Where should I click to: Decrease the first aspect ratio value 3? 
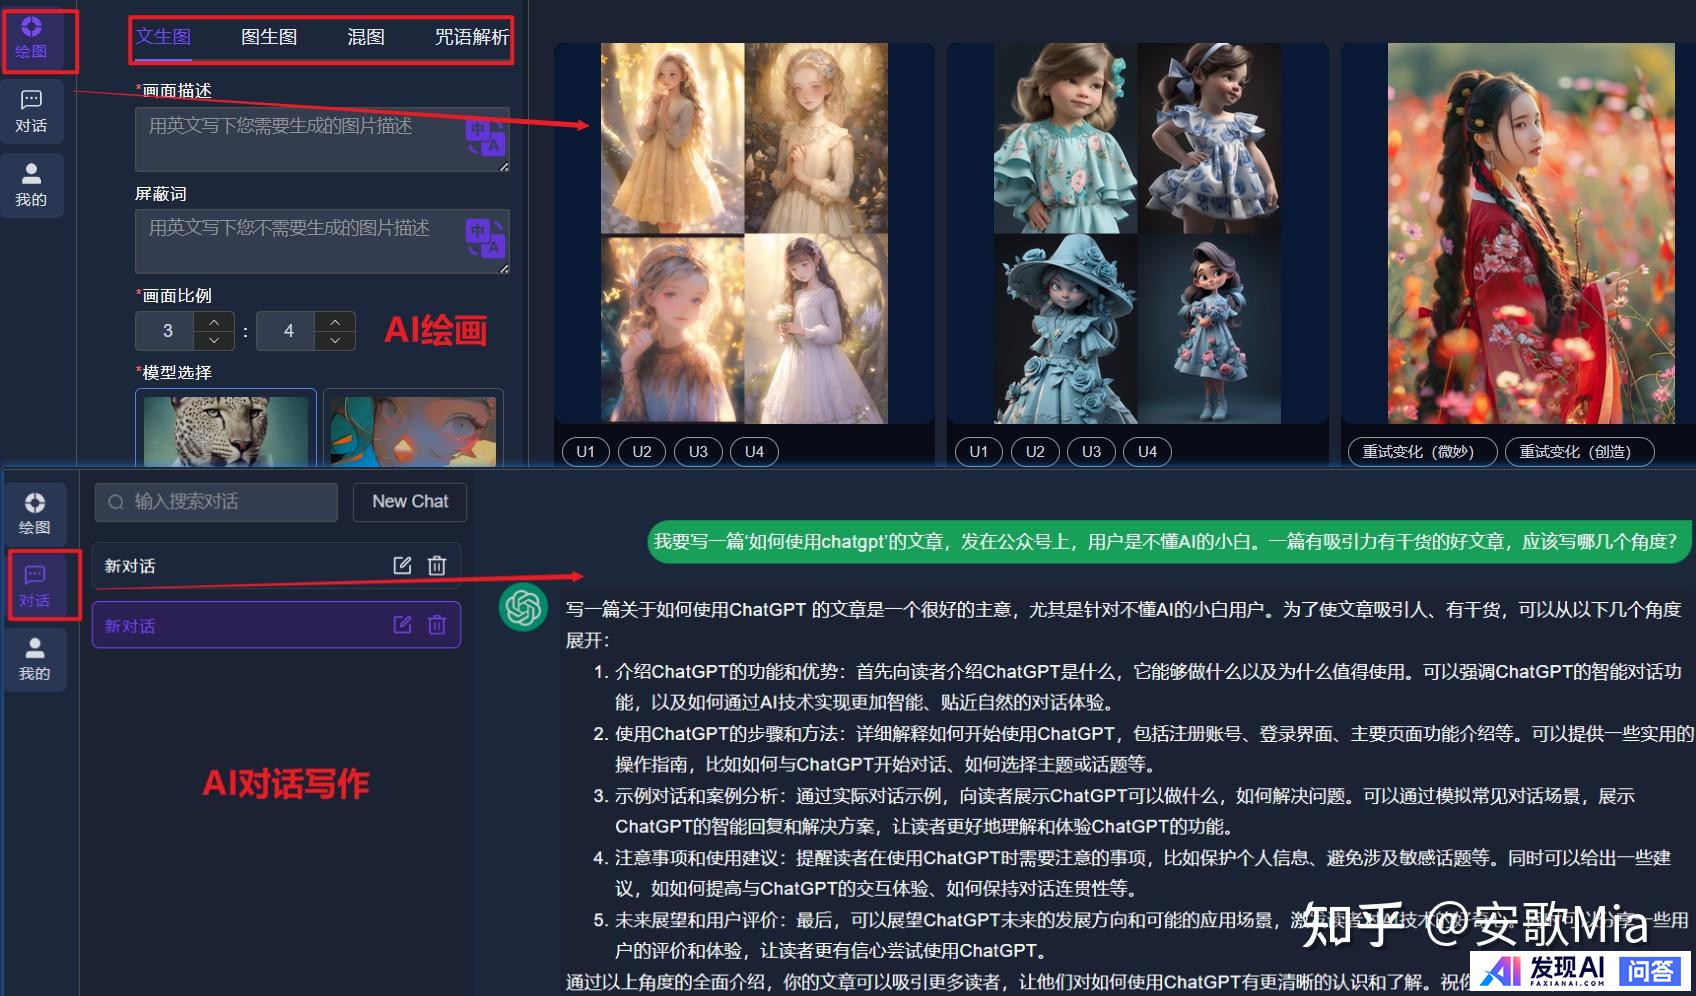click(x=214, y=341)
